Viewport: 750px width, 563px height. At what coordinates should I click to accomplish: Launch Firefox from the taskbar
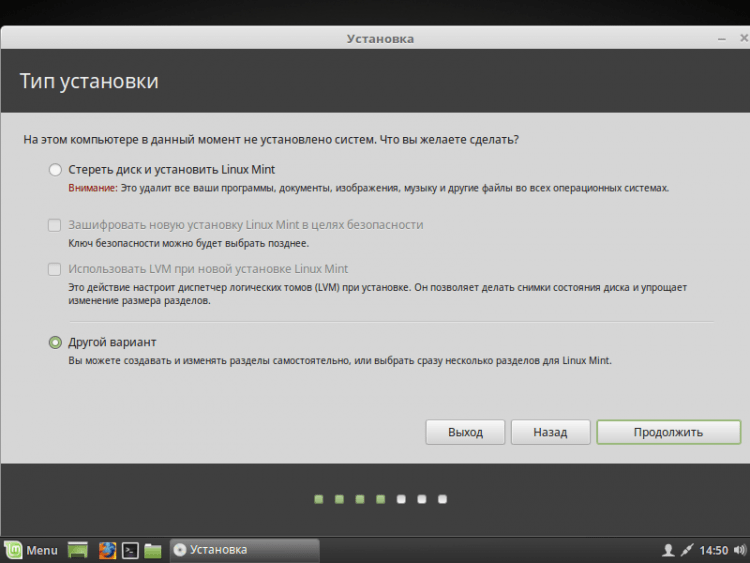[108, 550]
